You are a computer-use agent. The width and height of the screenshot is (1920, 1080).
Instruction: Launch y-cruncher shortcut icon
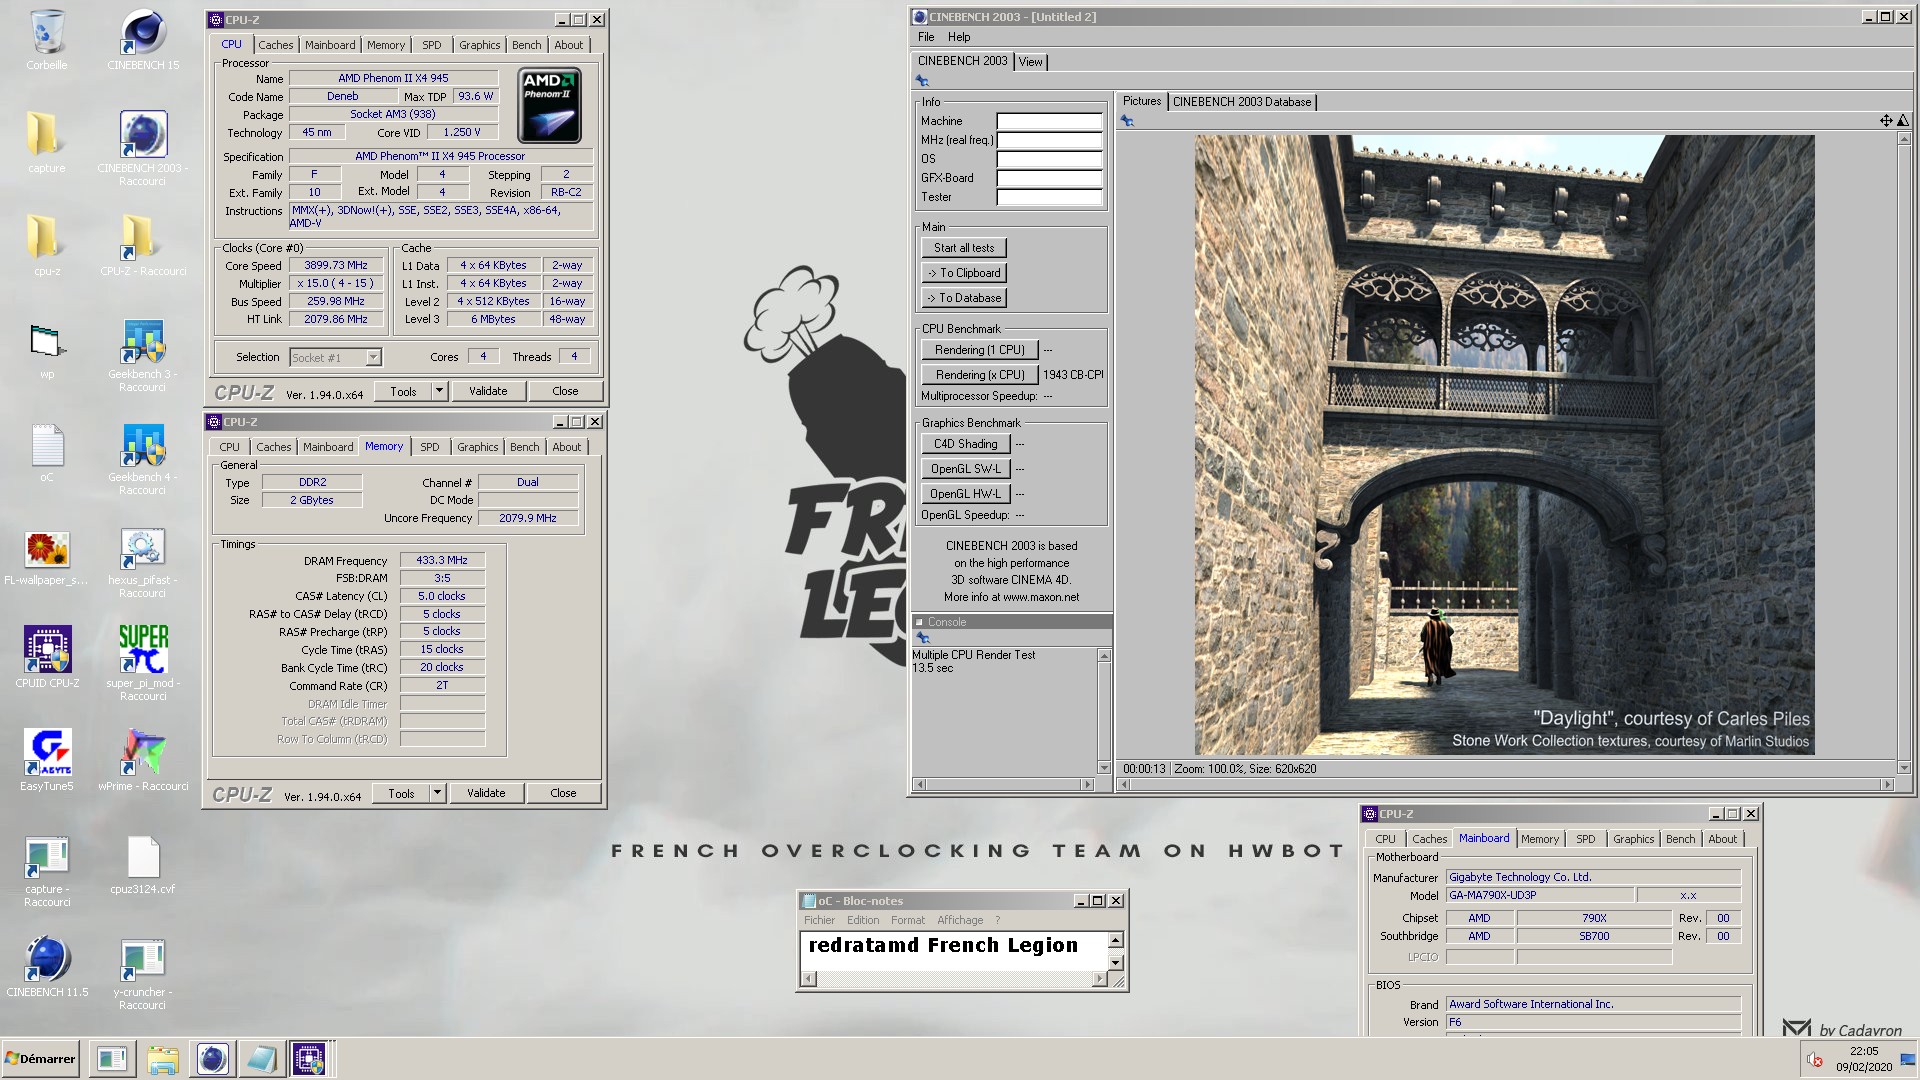tap(143, 960)
